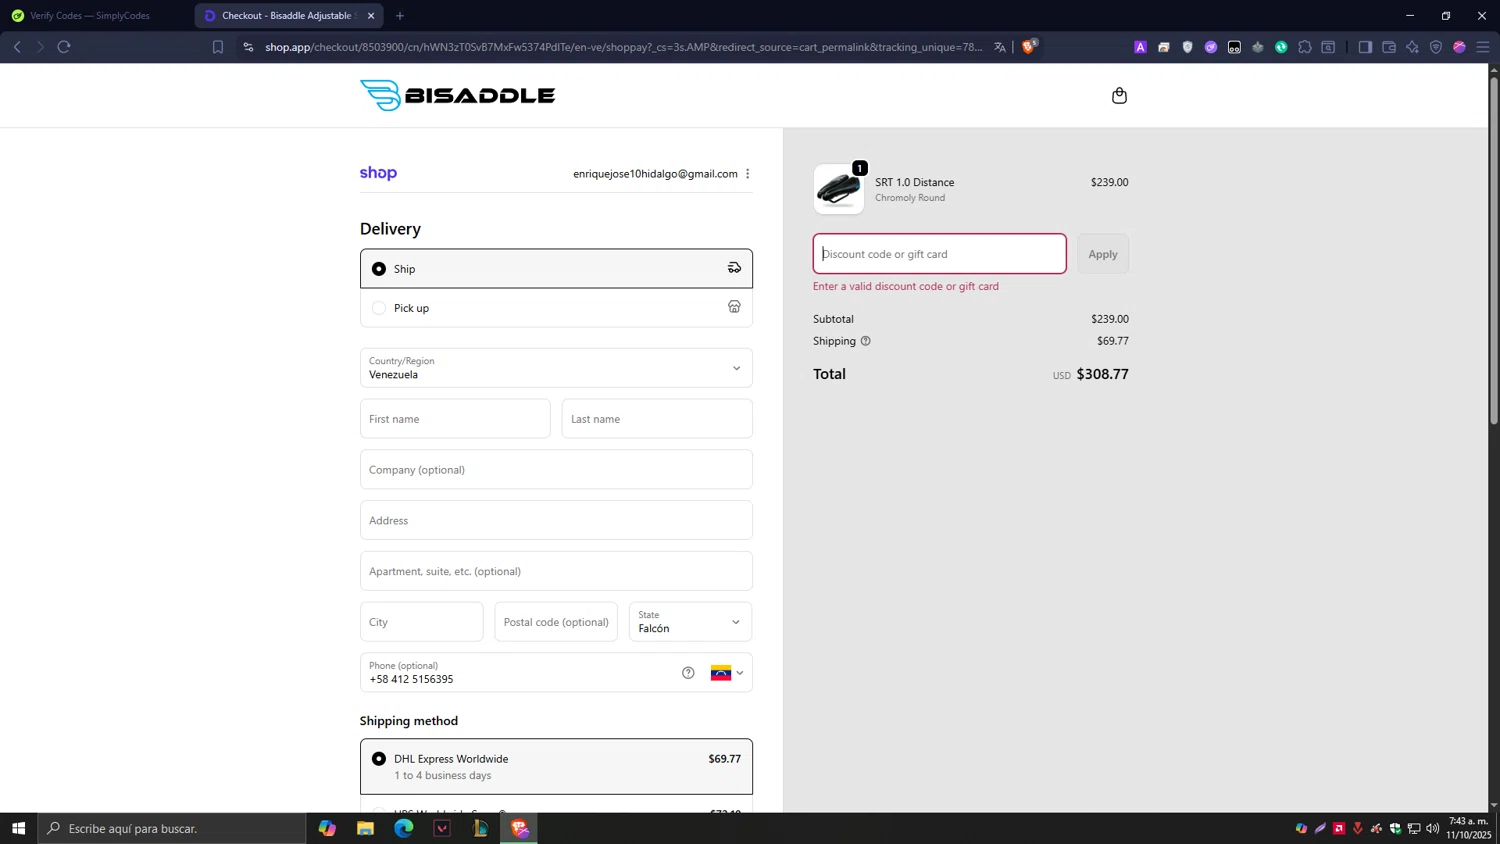
Task: Open File Explorer from the taskbar
Action: point(365,828)
